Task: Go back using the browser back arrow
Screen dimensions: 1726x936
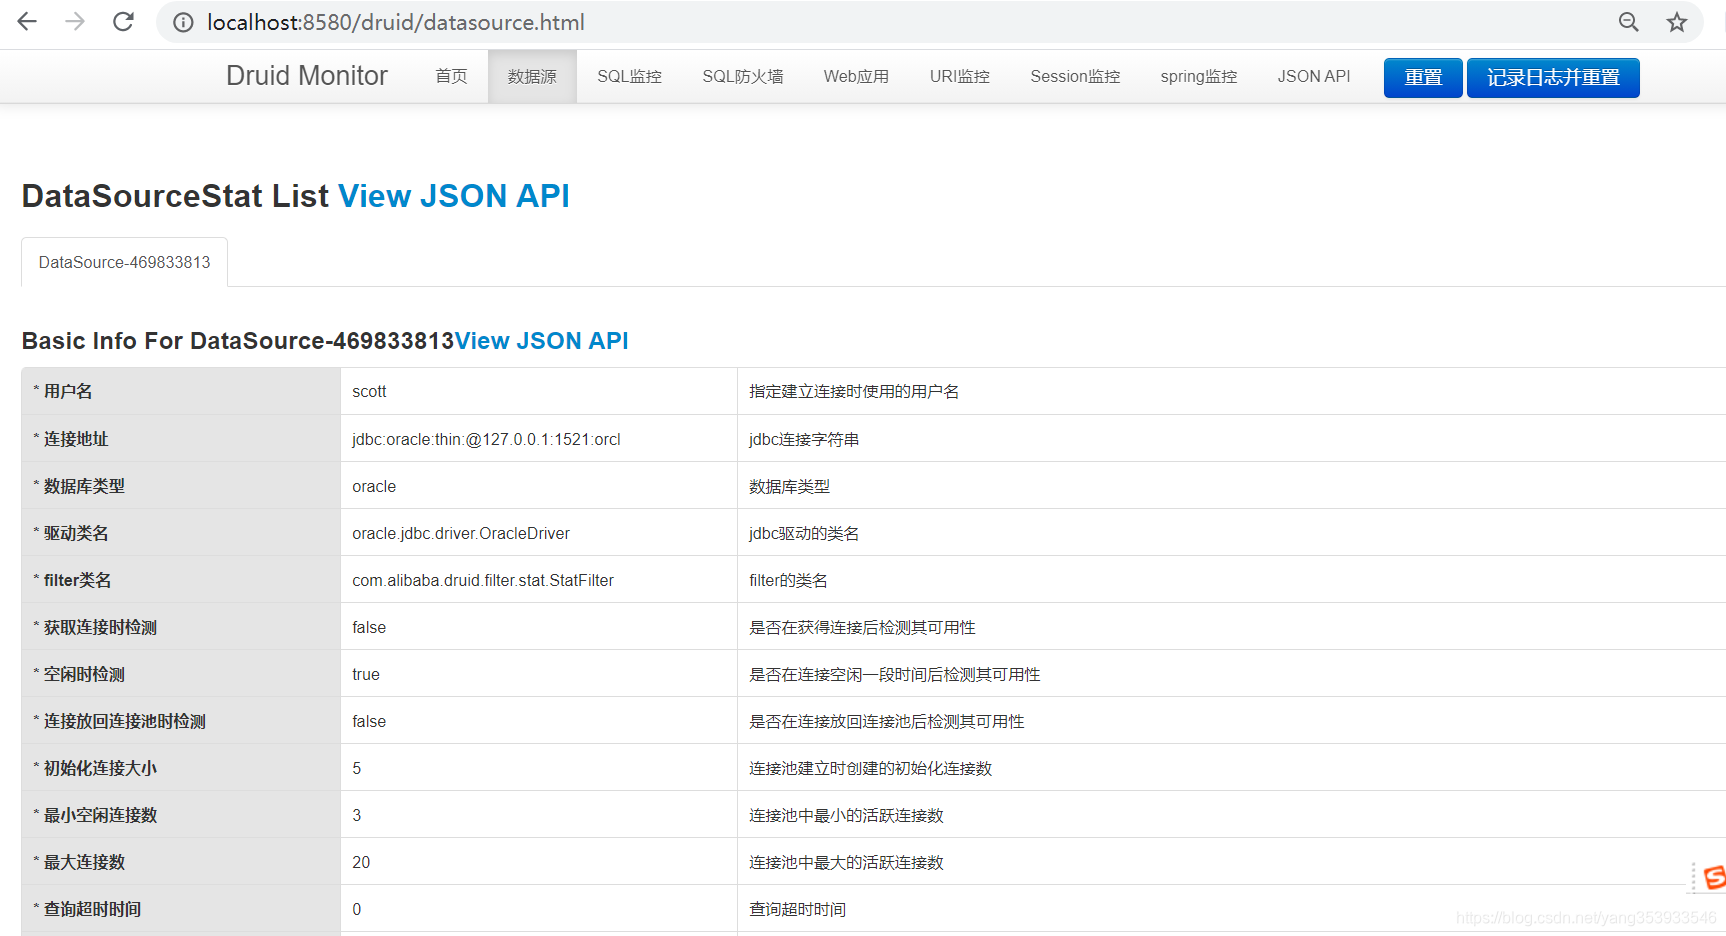Action: (27, 22)
